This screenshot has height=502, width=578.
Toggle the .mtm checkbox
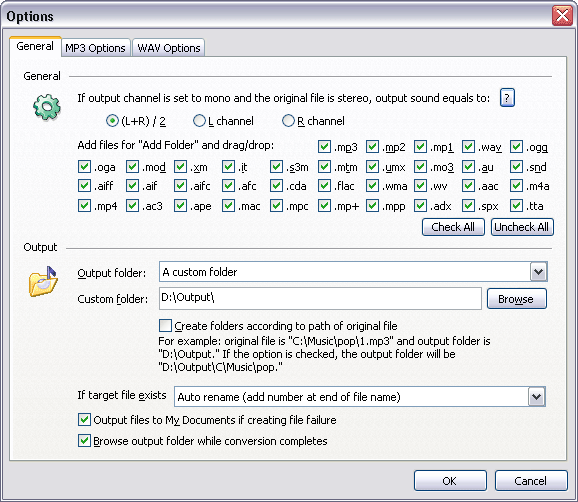(x=324, y=167)
